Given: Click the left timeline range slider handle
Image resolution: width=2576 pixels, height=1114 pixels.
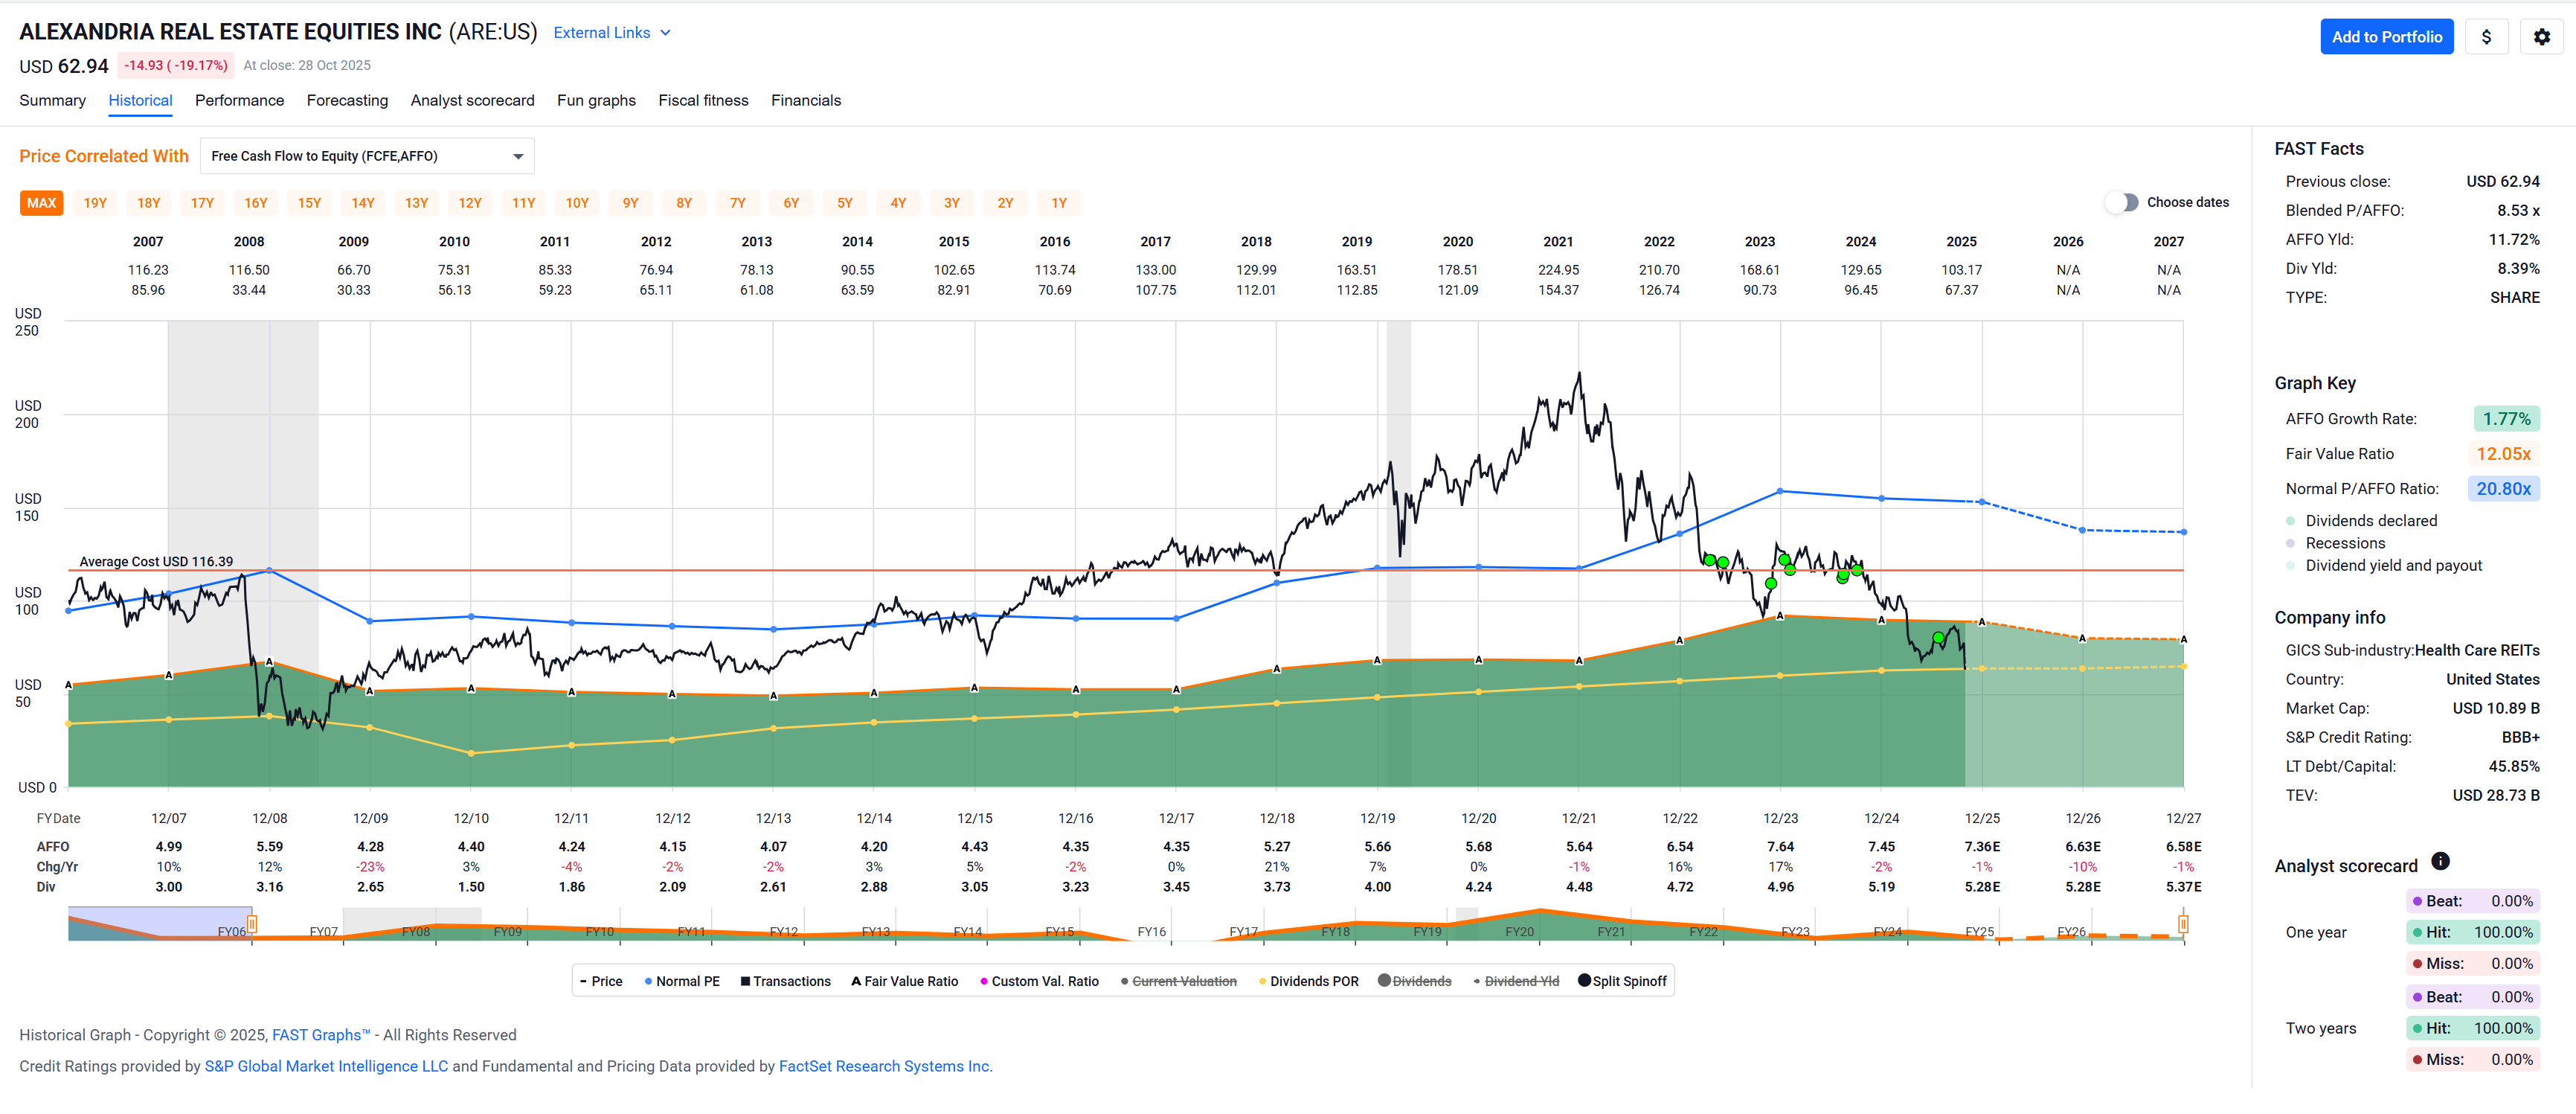Looking at the screenshot, I should pos(252,924).
